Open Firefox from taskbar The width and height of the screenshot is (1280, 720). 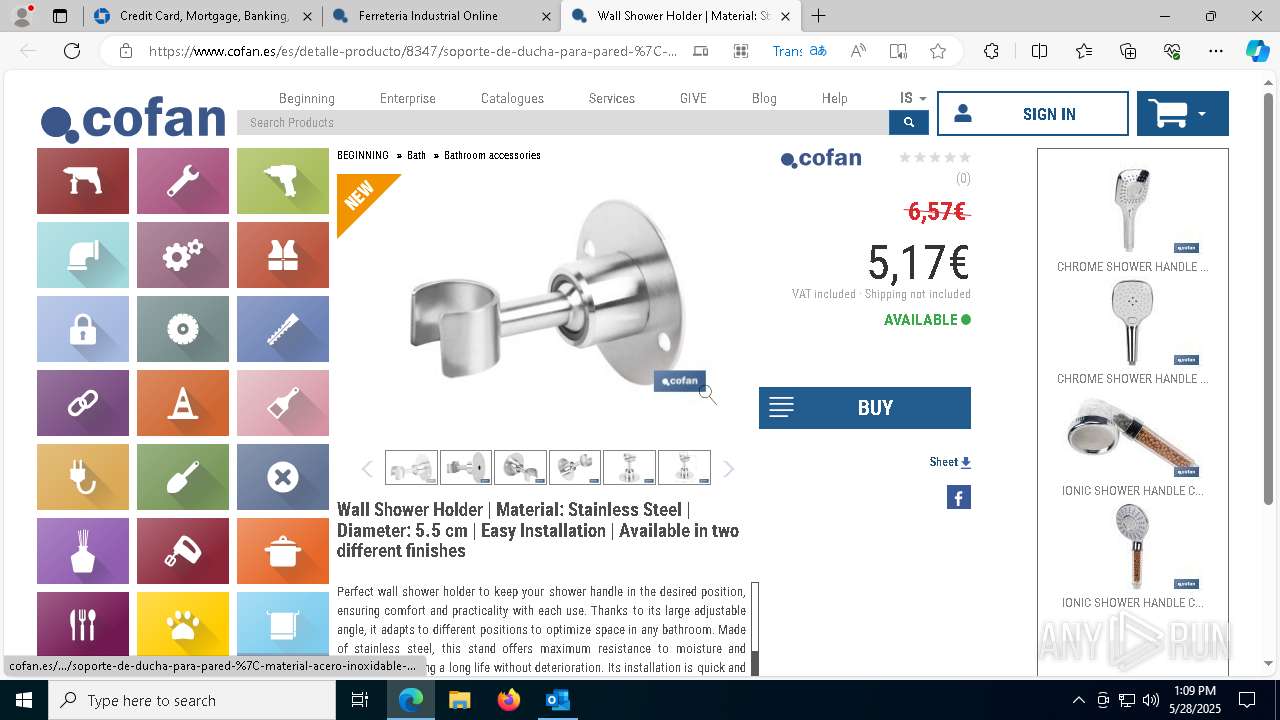pyautogui.click(x=508, y=700)
